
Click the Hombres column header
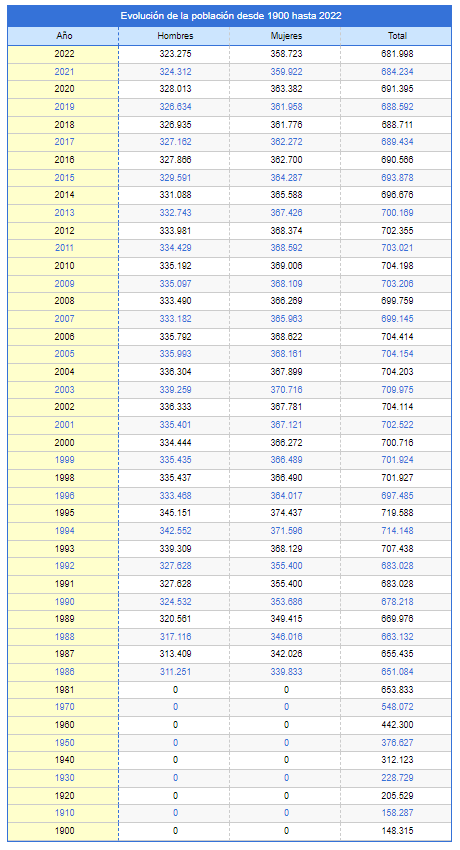175,36
